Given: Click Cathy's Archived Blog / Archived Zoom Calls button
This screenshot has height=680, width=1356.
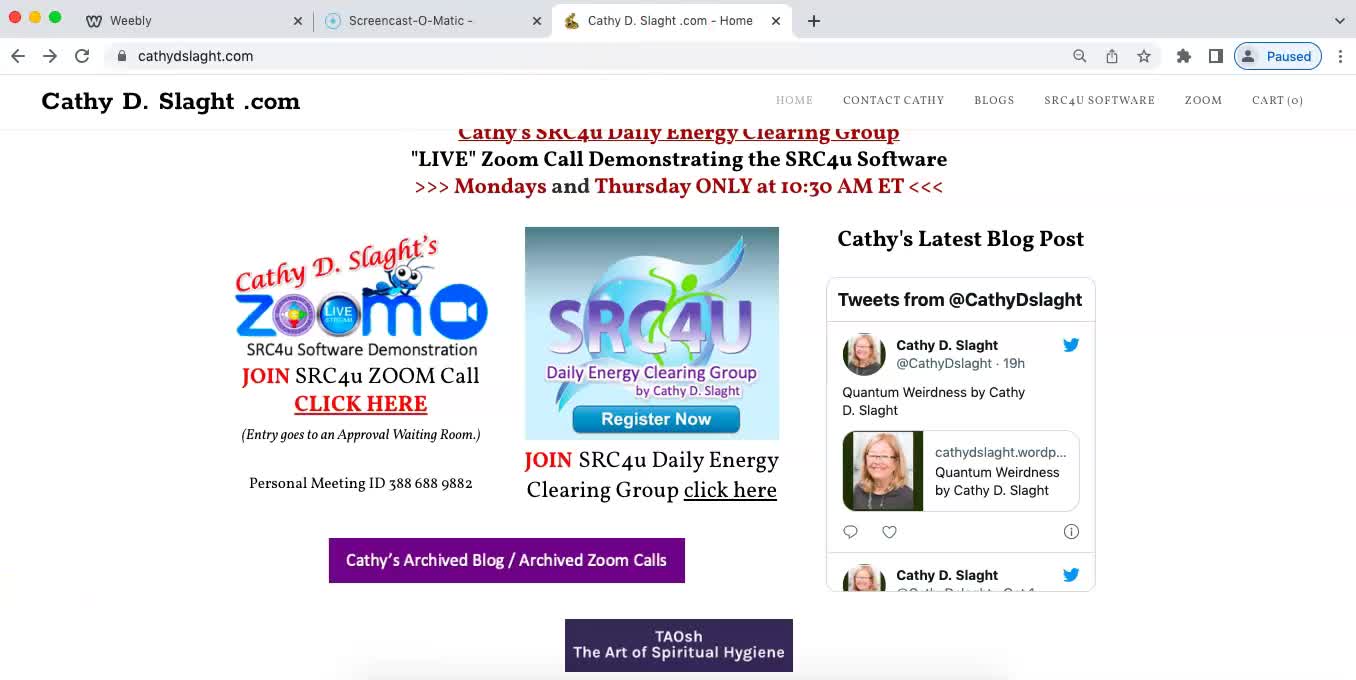Looking at the screenshot, I should tap(507, 560).
